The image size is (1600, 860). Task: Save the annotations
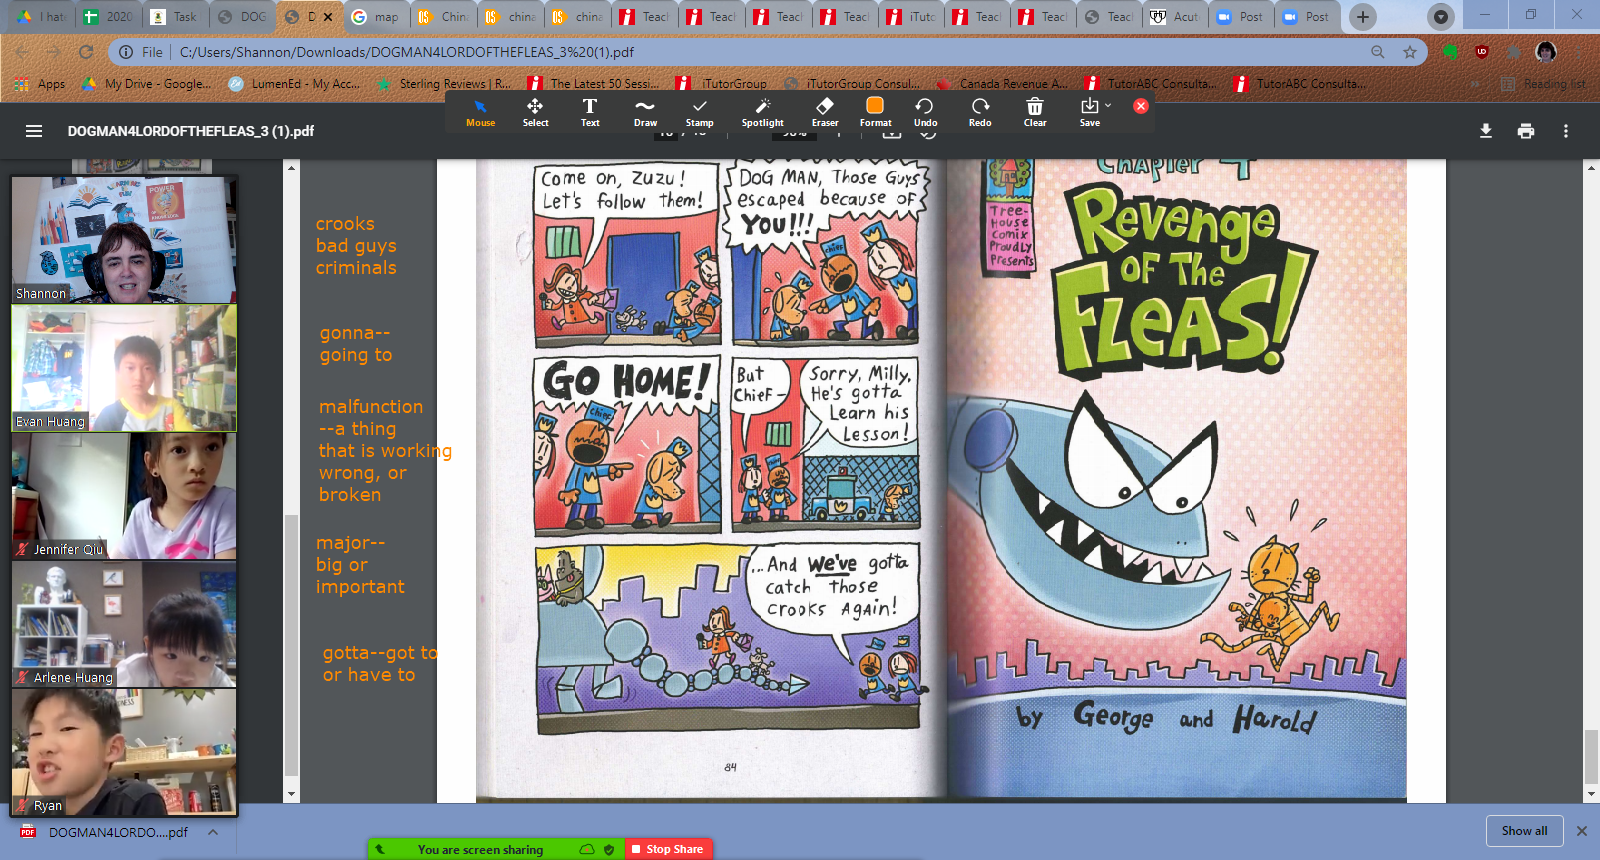click(1089, 112)
